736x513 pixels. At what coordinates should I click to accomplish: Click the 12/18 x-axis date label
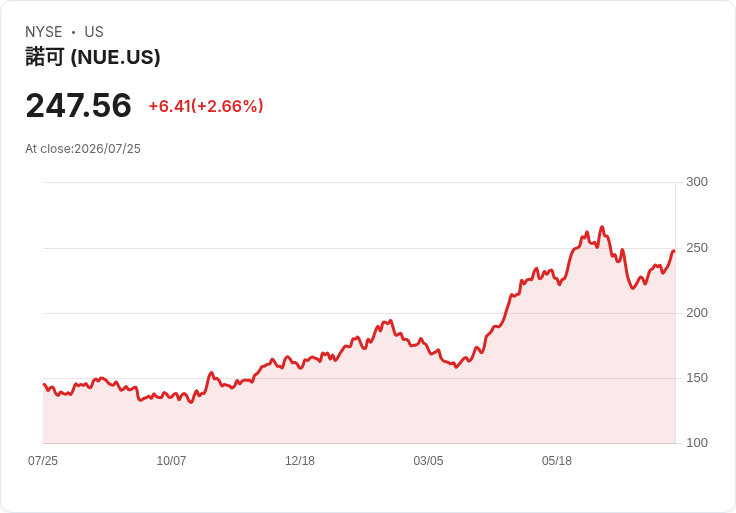pyautogui.click(x=300, y=461)
